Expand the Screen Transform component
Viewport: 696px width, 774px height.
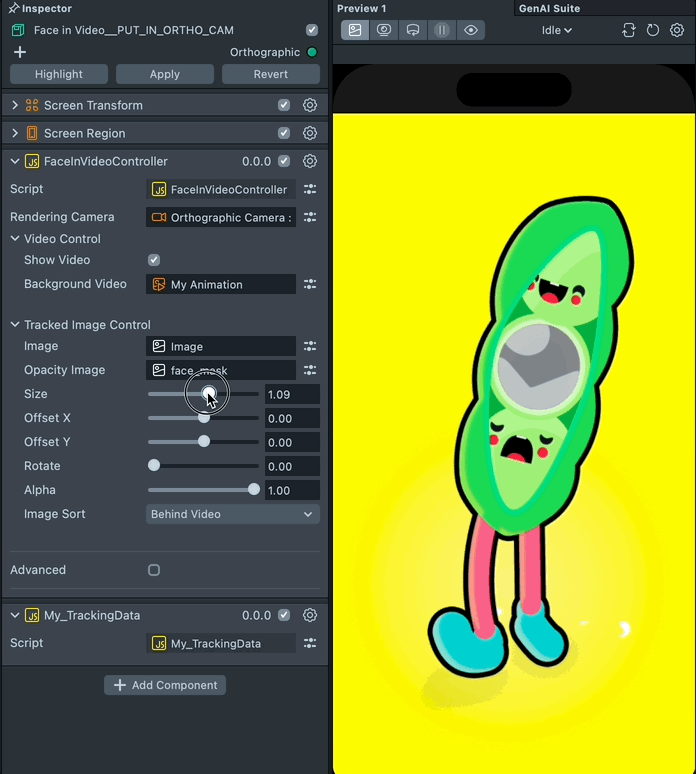(15, 105)
